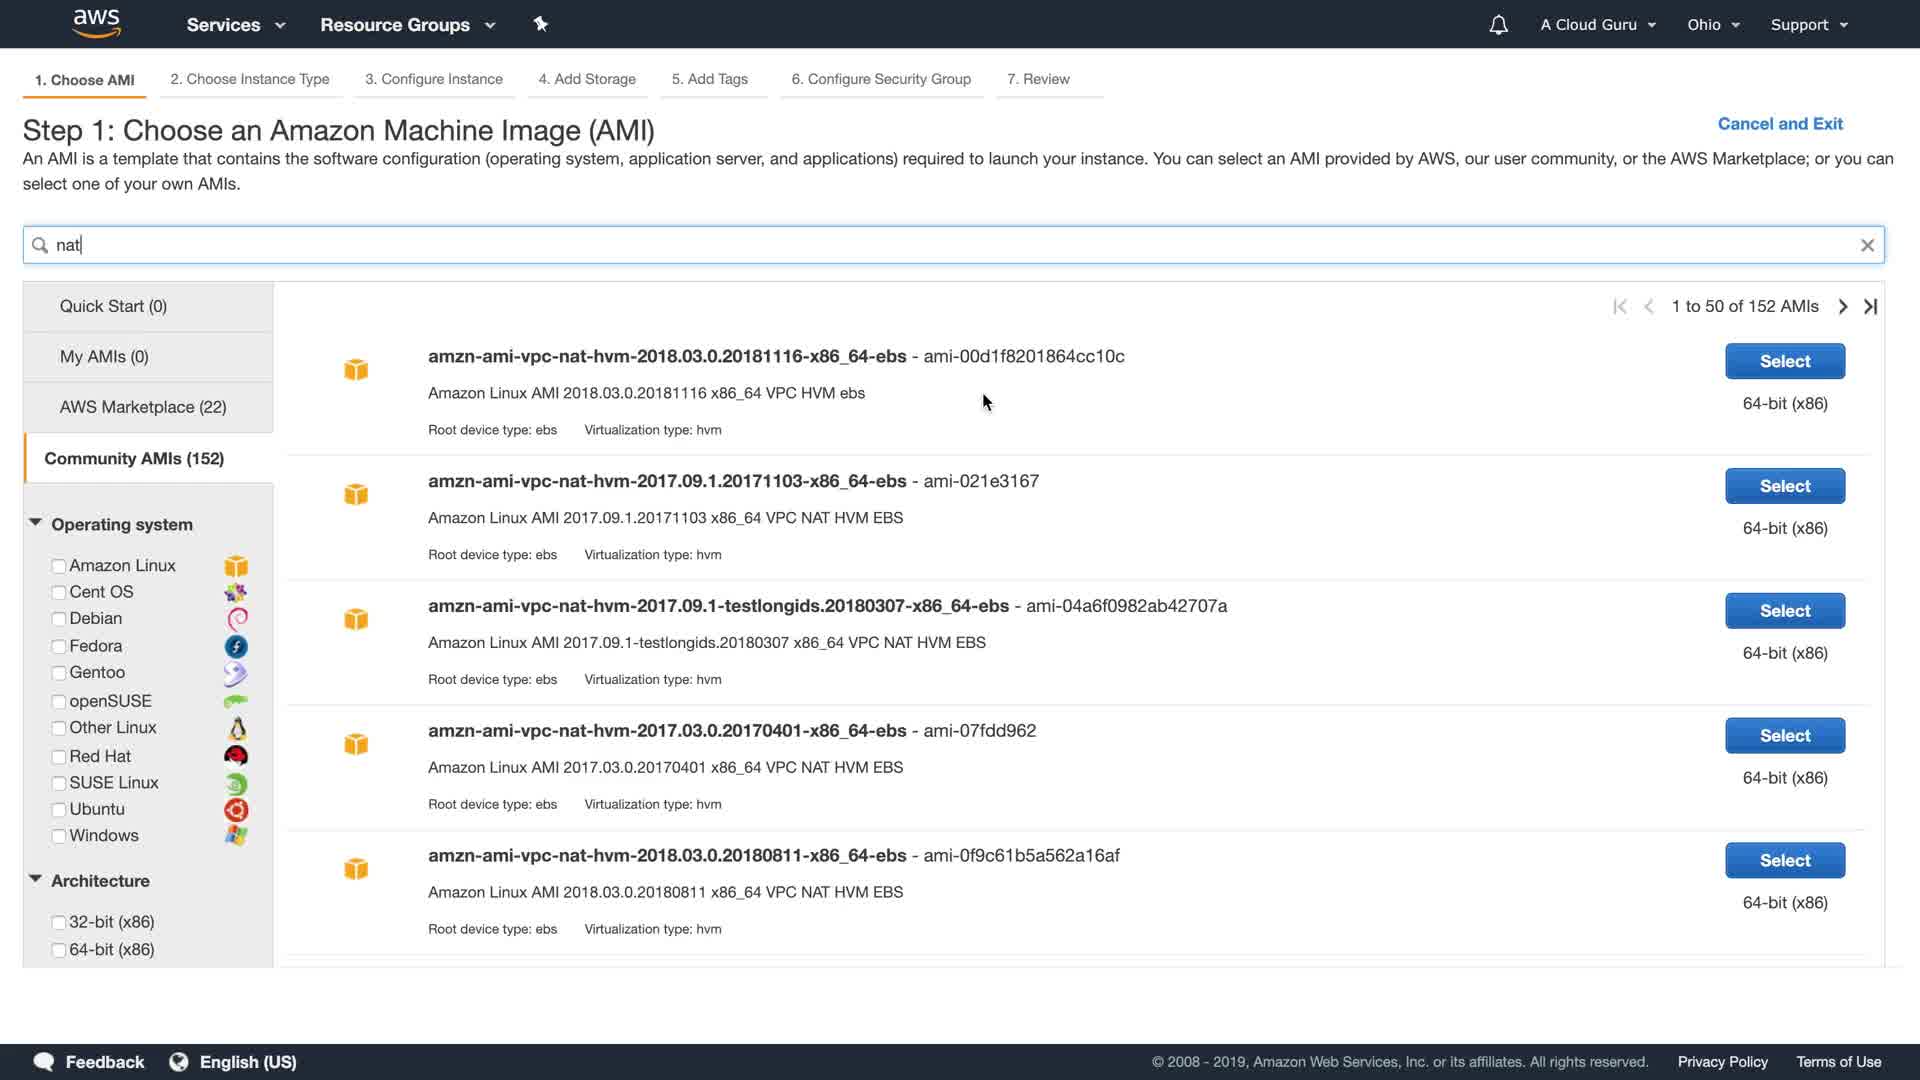
Task: Clear the search with the X icon
Action: coord(1867,245)
